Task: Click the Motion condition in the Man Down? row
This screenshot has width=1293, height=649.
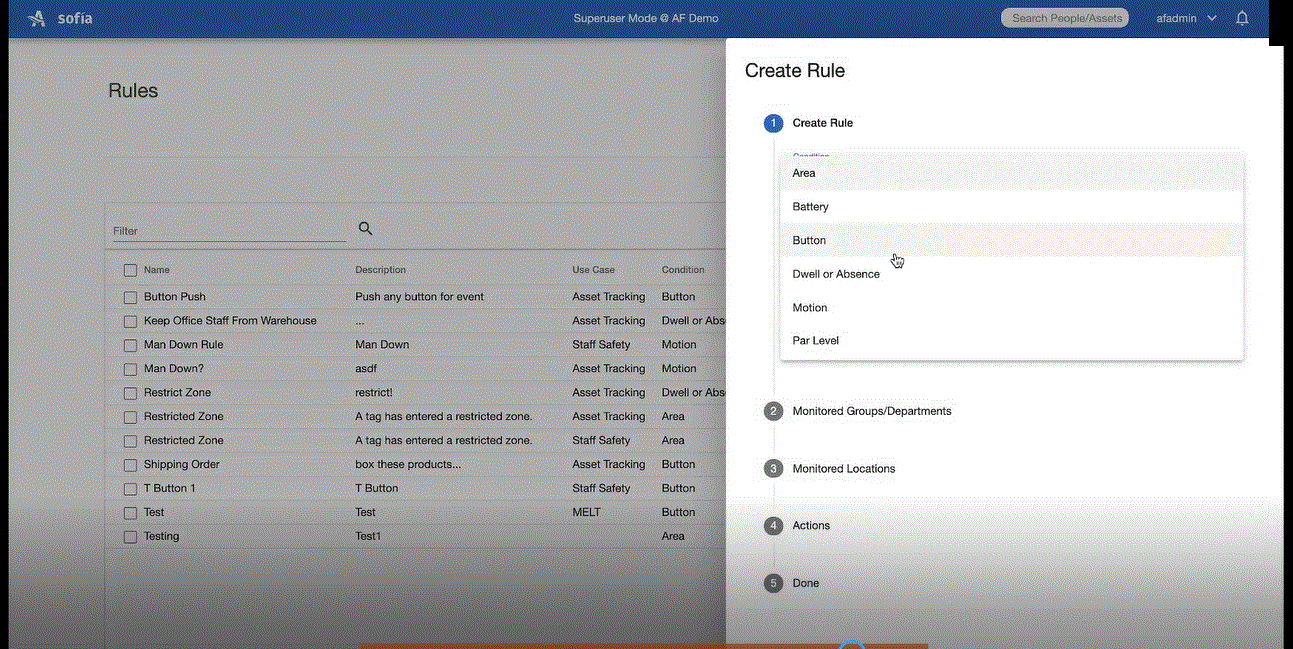Action: click(679, 369)
